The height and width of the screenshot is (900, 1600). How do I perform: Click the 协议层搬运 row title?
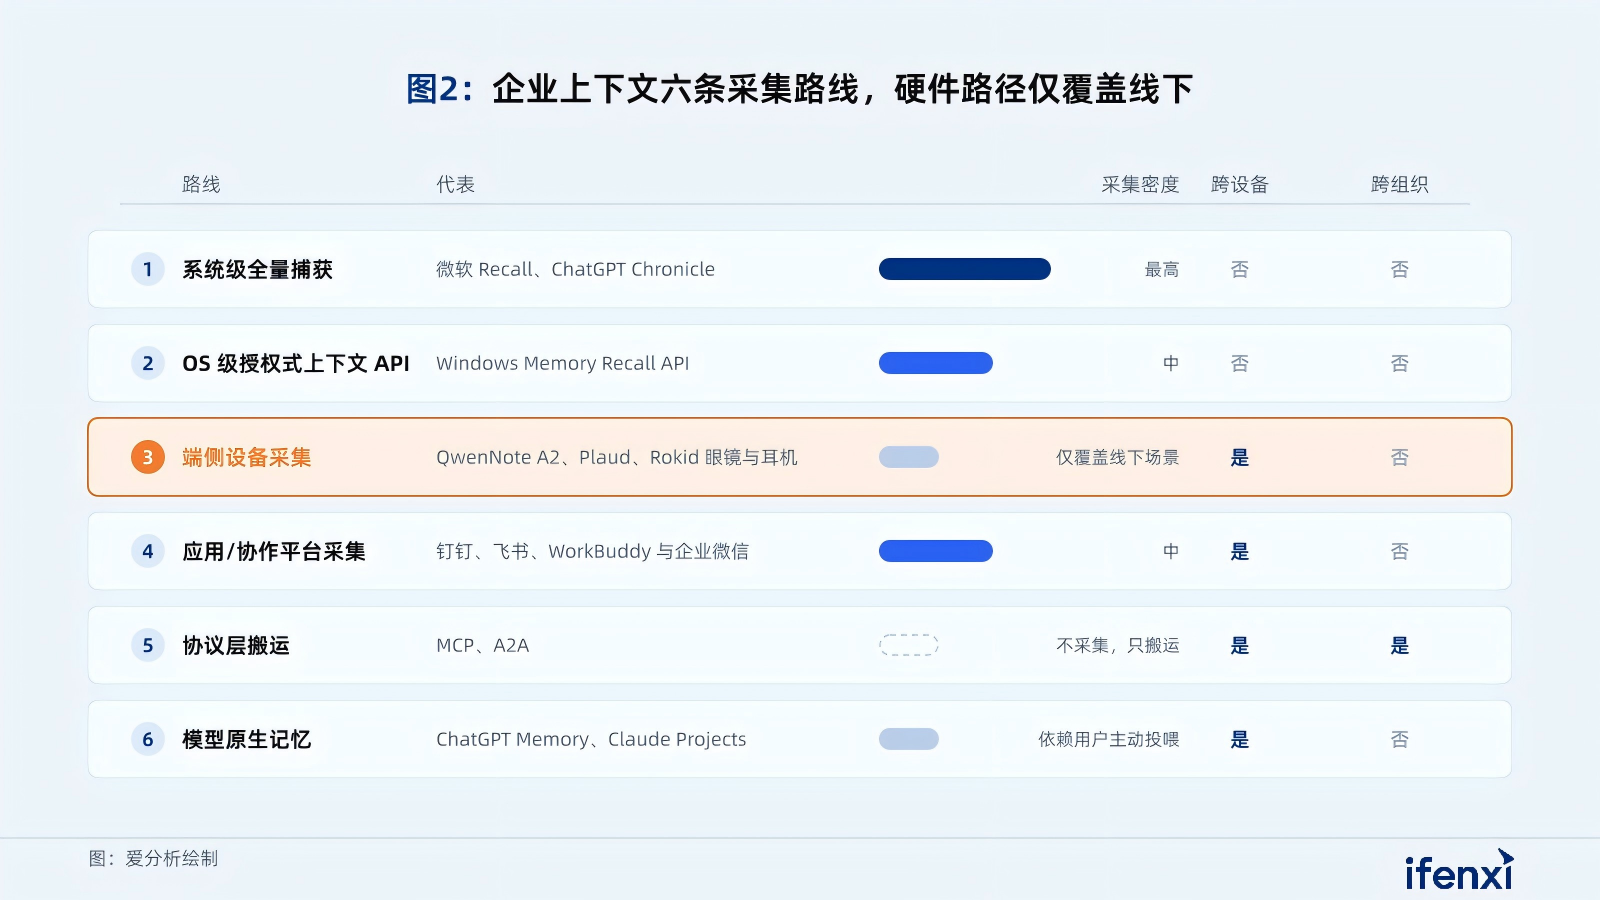coord(236,645)
